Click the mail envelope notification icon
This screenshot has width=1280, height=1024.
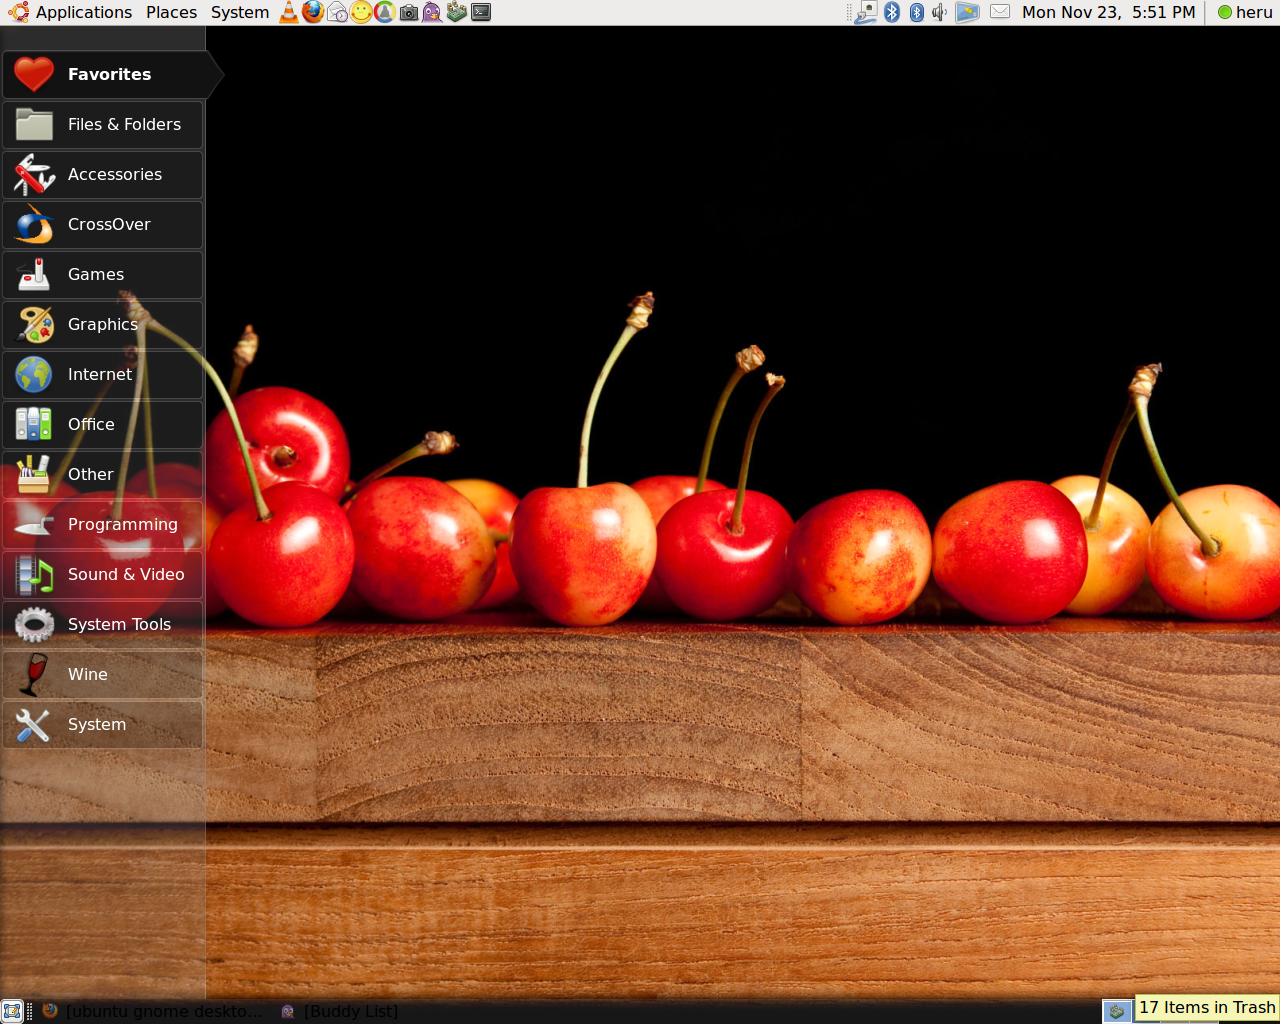(x=1000, y=12)
